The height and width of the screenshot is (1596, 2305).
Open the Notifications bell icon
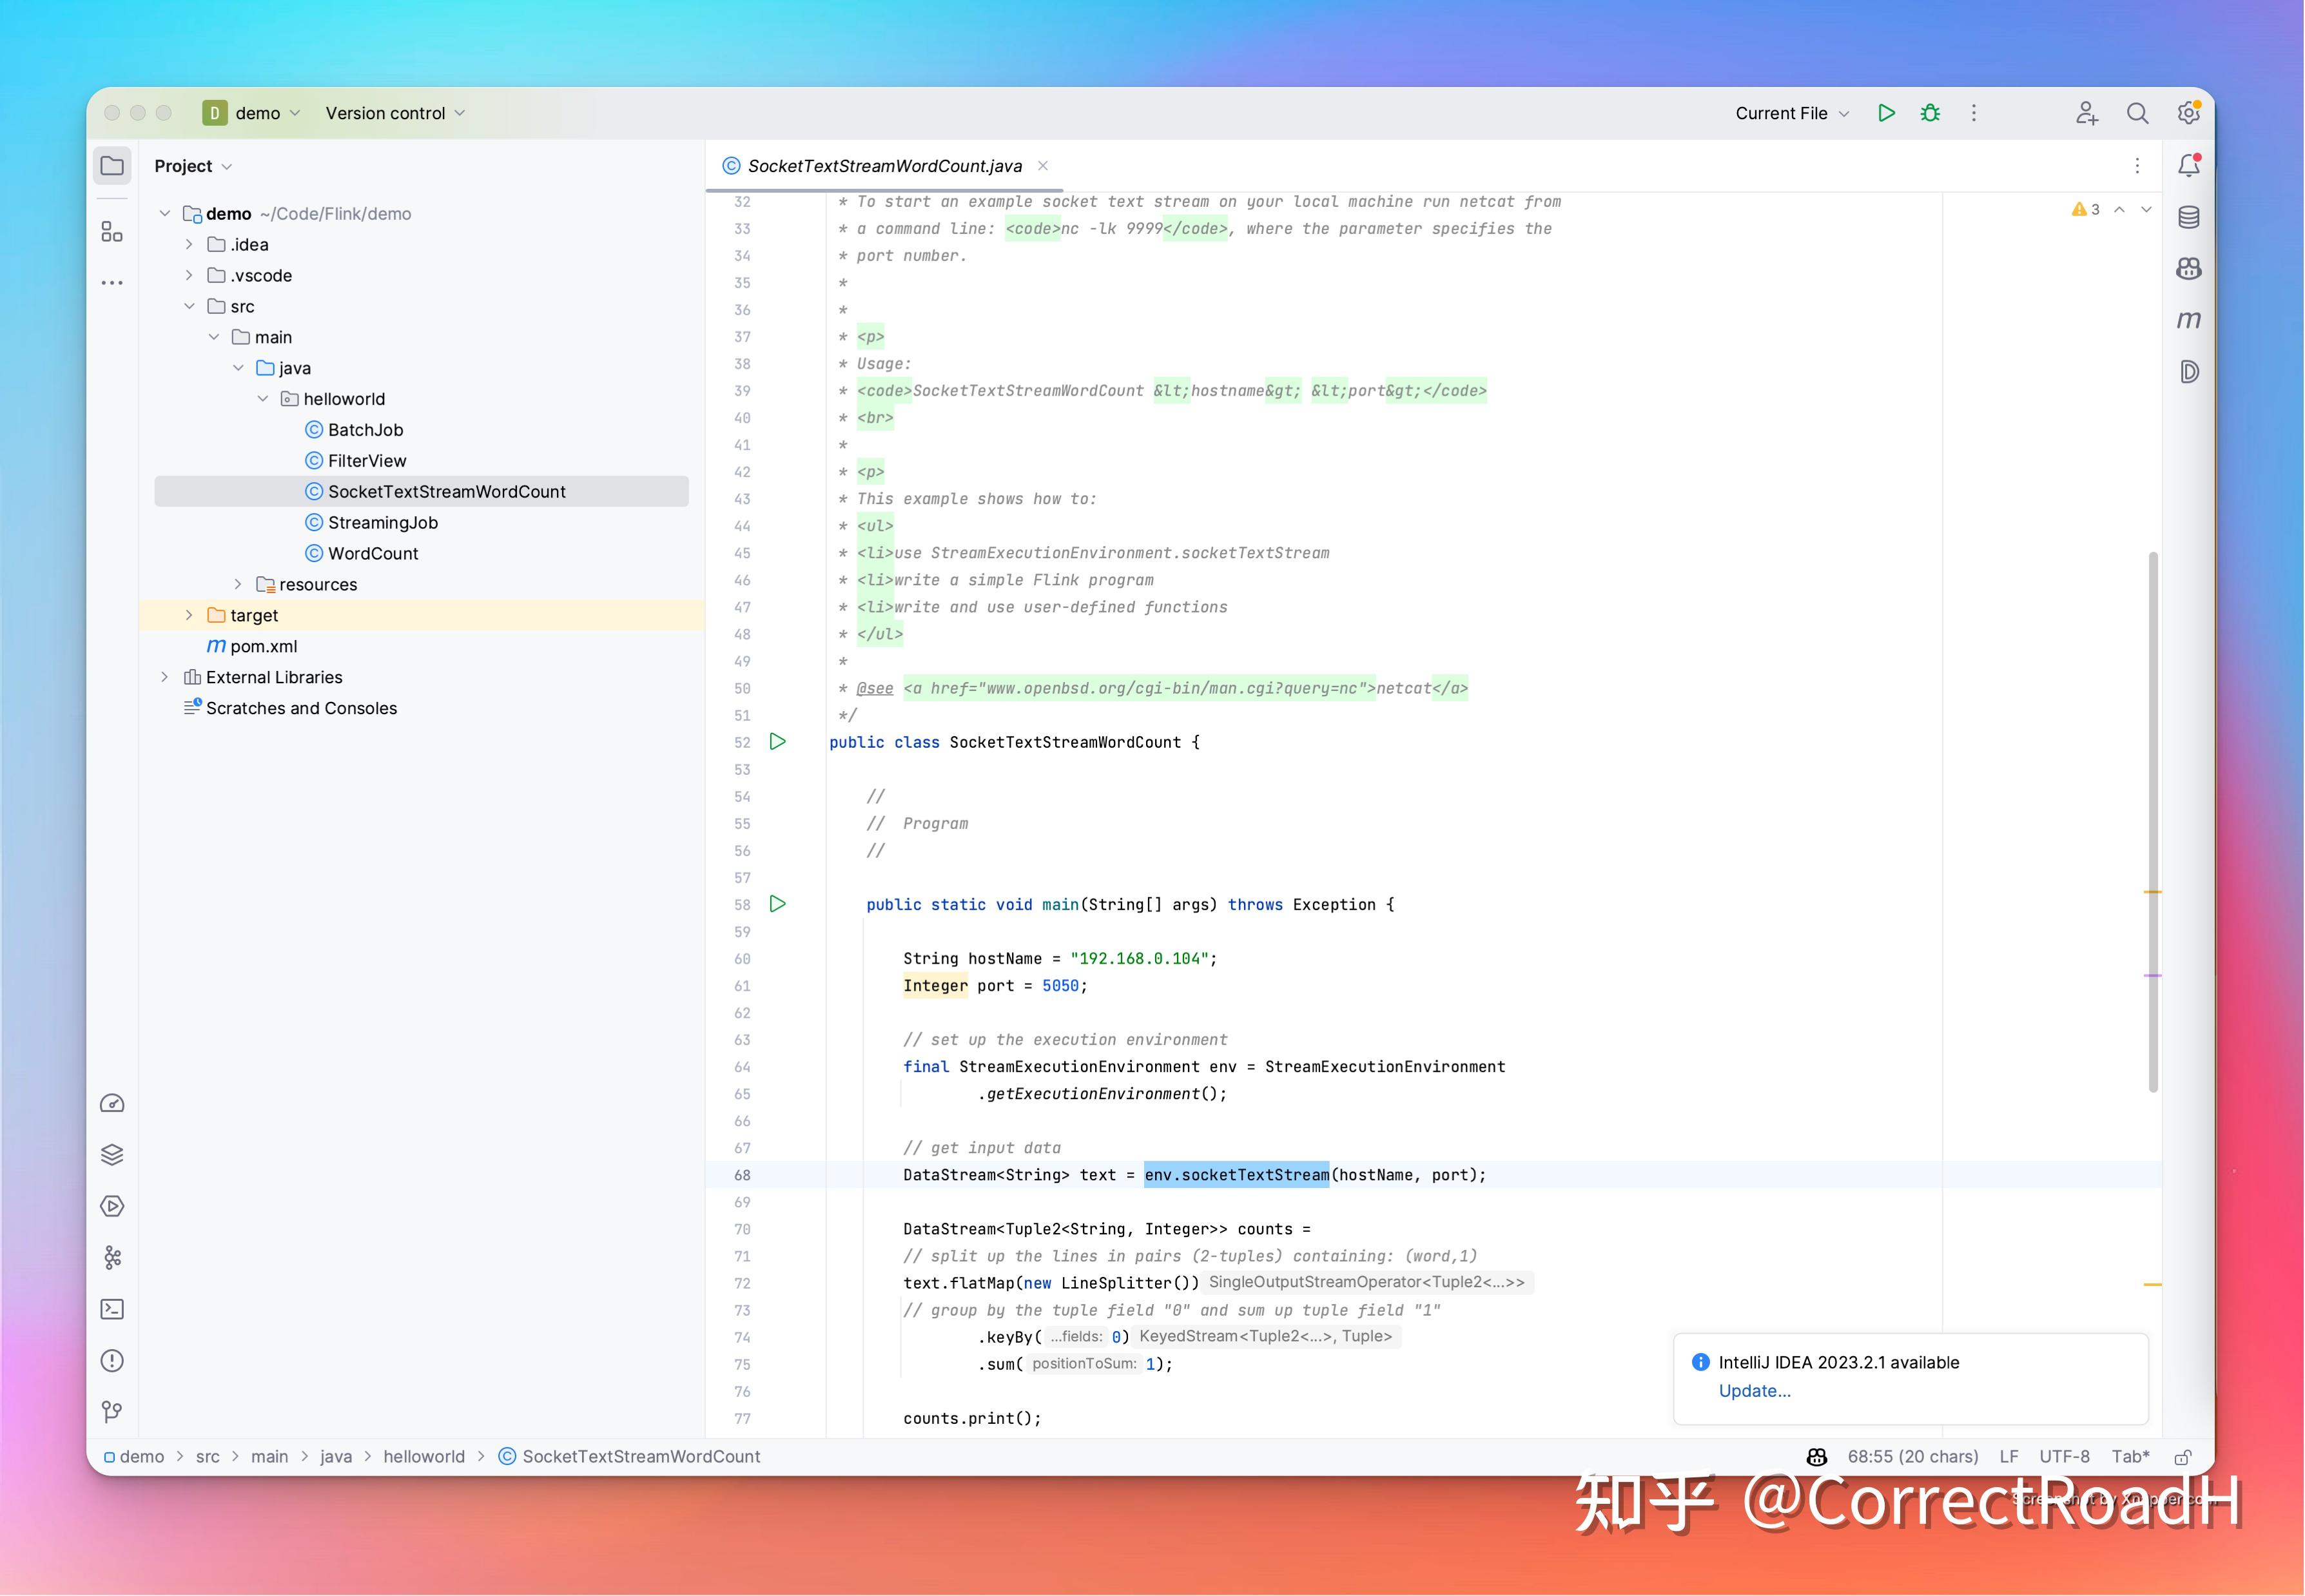pyautogui.click(x=2188, y=165)
